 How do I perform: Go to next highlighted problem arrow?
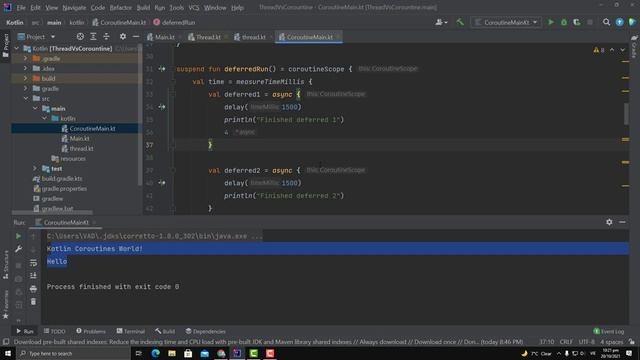coord(622,50)
